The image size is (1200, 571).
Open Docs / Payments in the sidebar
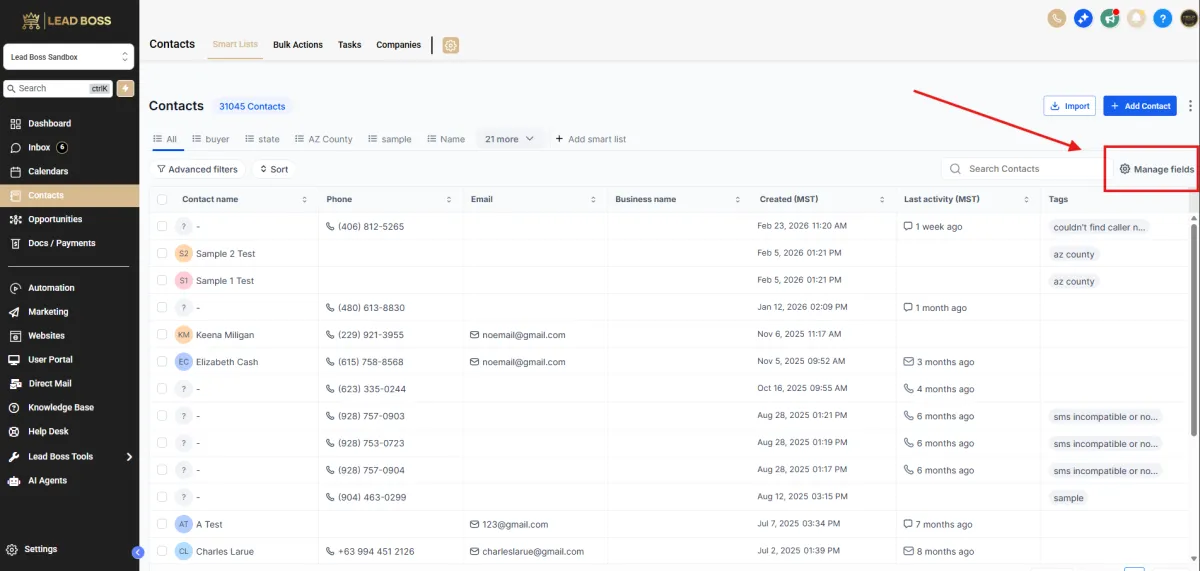tap(62, 243)
